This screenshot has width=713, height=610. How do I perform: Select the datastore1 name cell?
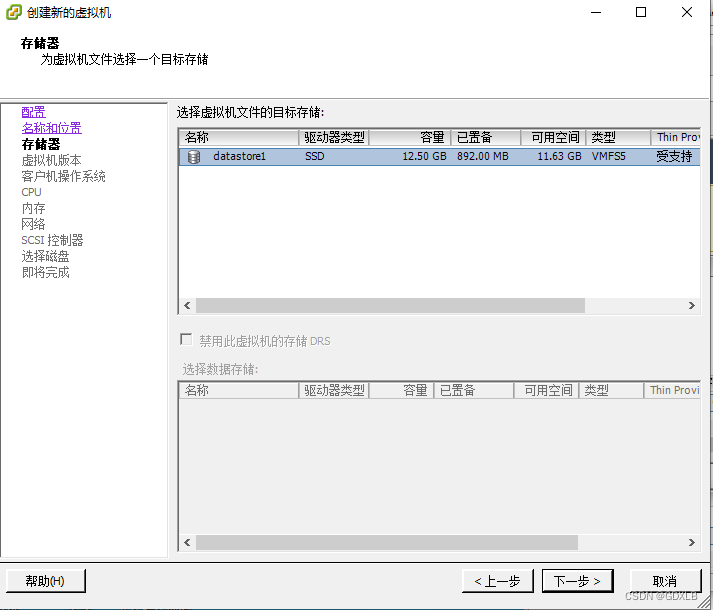239,156
